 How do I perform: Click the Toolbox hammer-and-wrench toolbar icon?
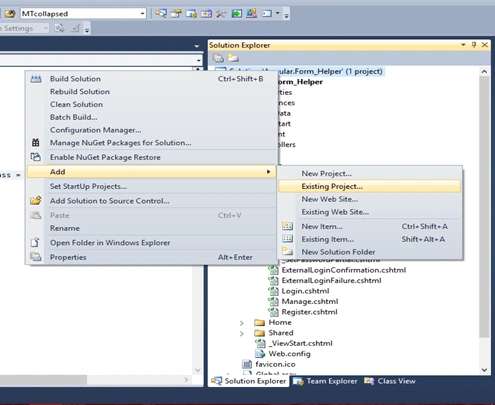click(221, 14)
